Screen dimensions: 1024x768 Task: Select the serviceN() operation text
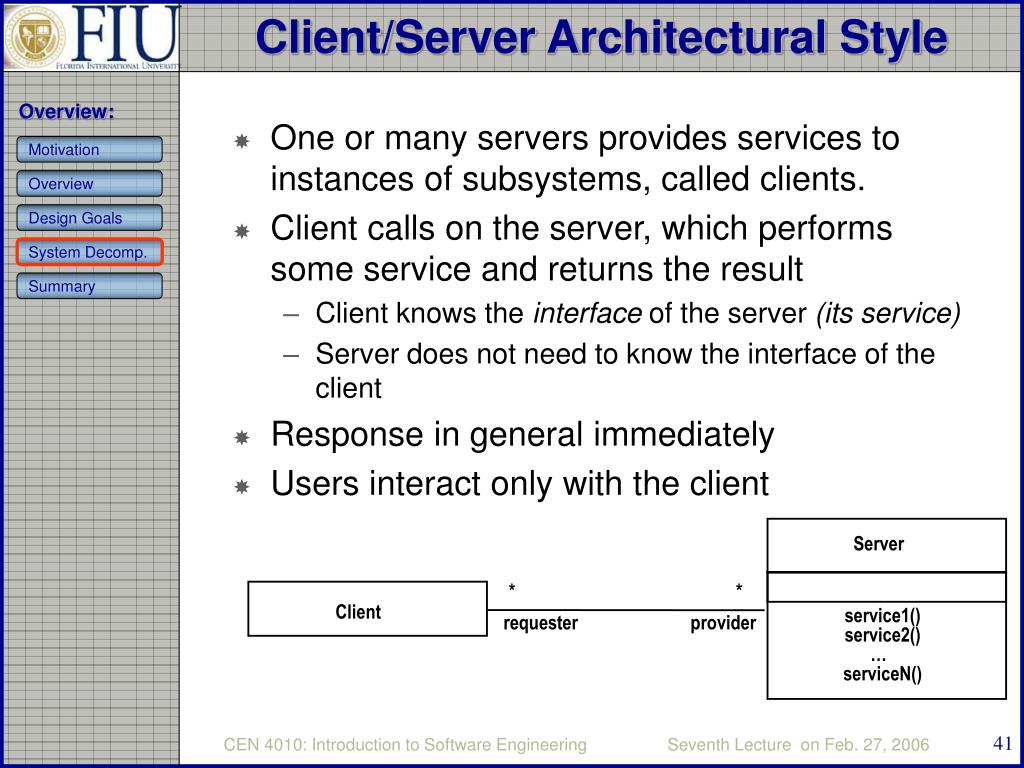coord(882,674)
